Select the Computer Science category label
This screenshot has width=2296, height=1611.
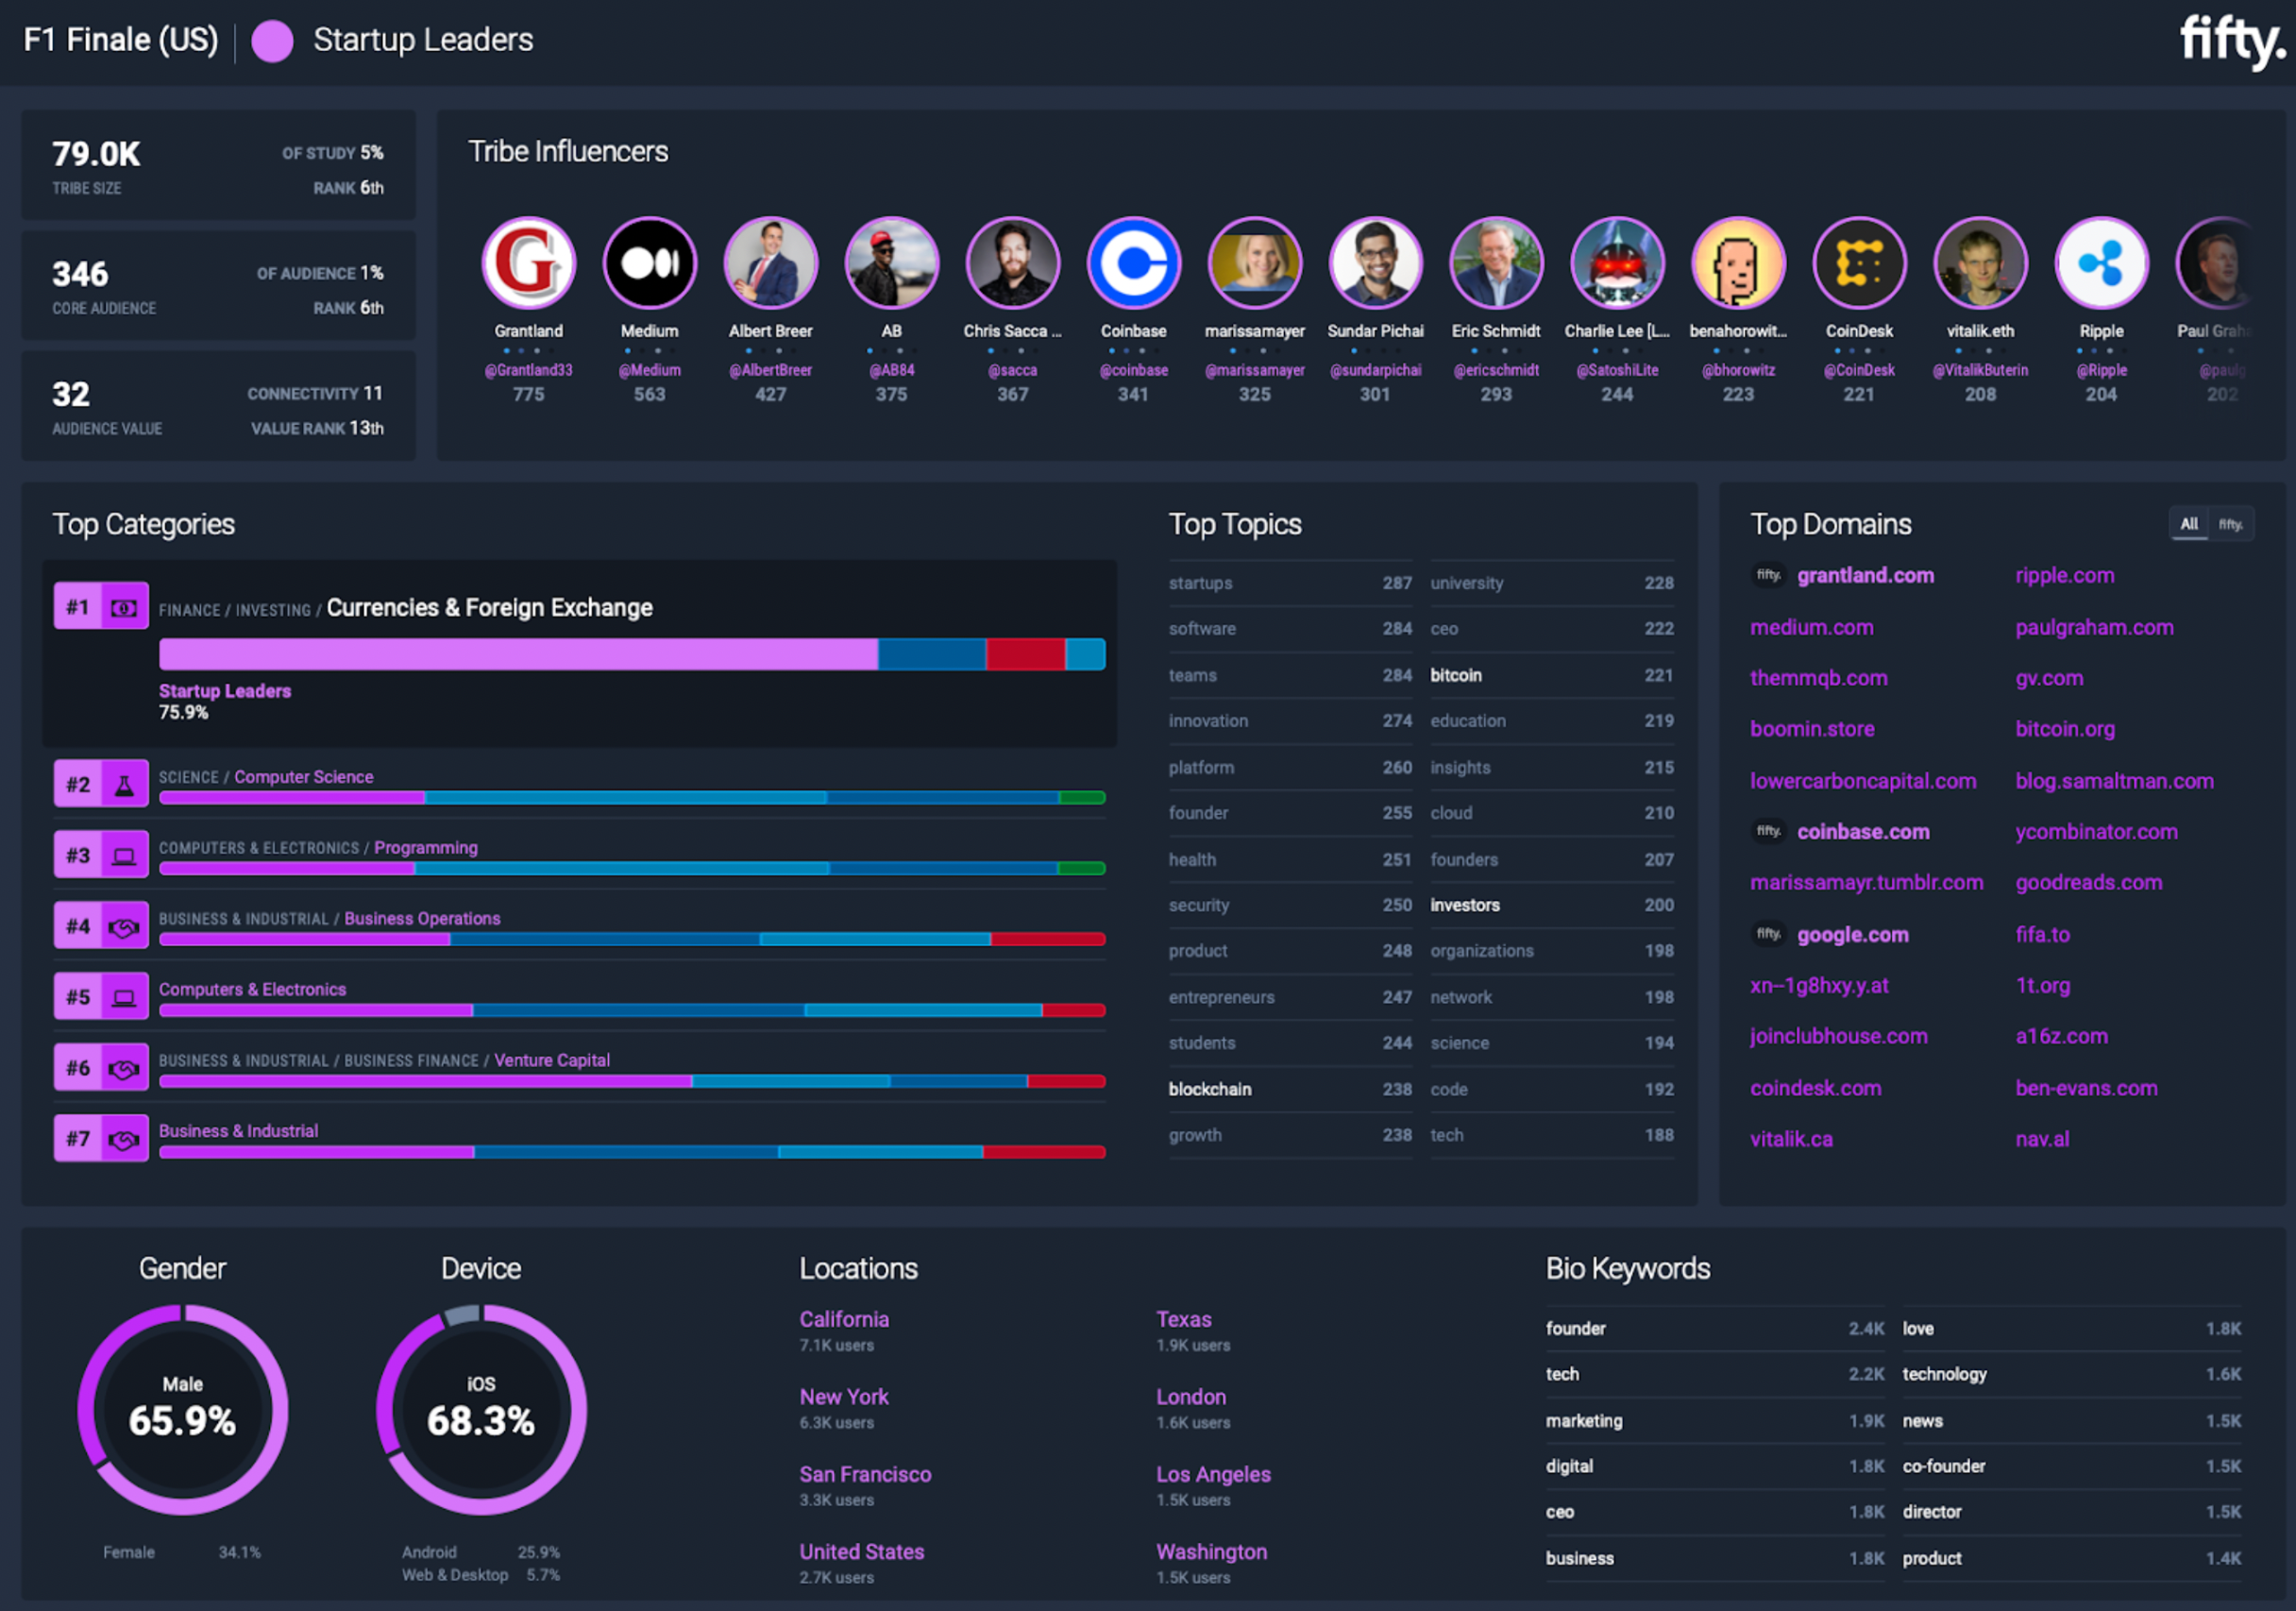click(x=303, y=777)
